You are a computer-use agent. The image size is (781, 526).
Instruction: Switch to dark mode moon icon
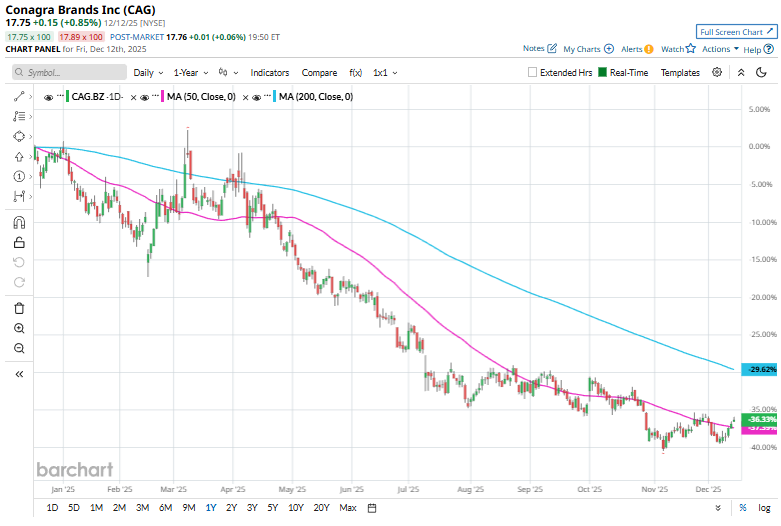(761, 72)
